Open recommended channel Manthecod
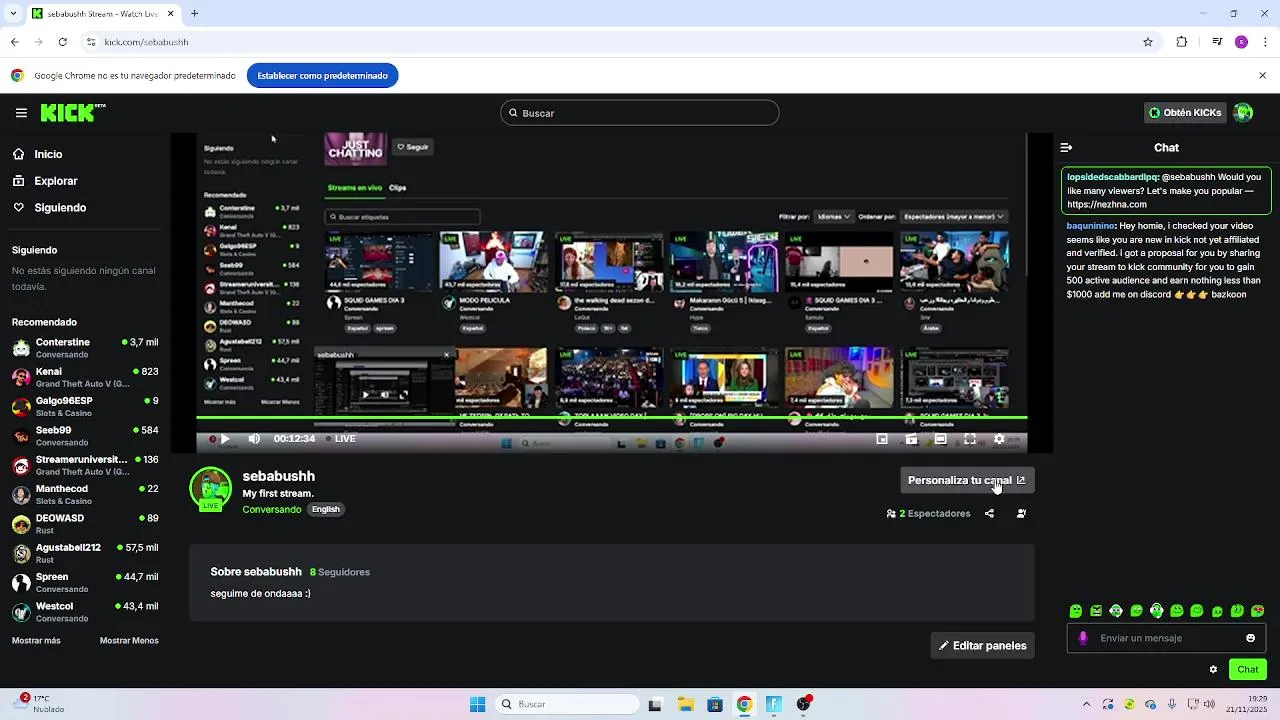Image resolution: width=1280 pixels, height=720 pixels. (x=85, y=495)
